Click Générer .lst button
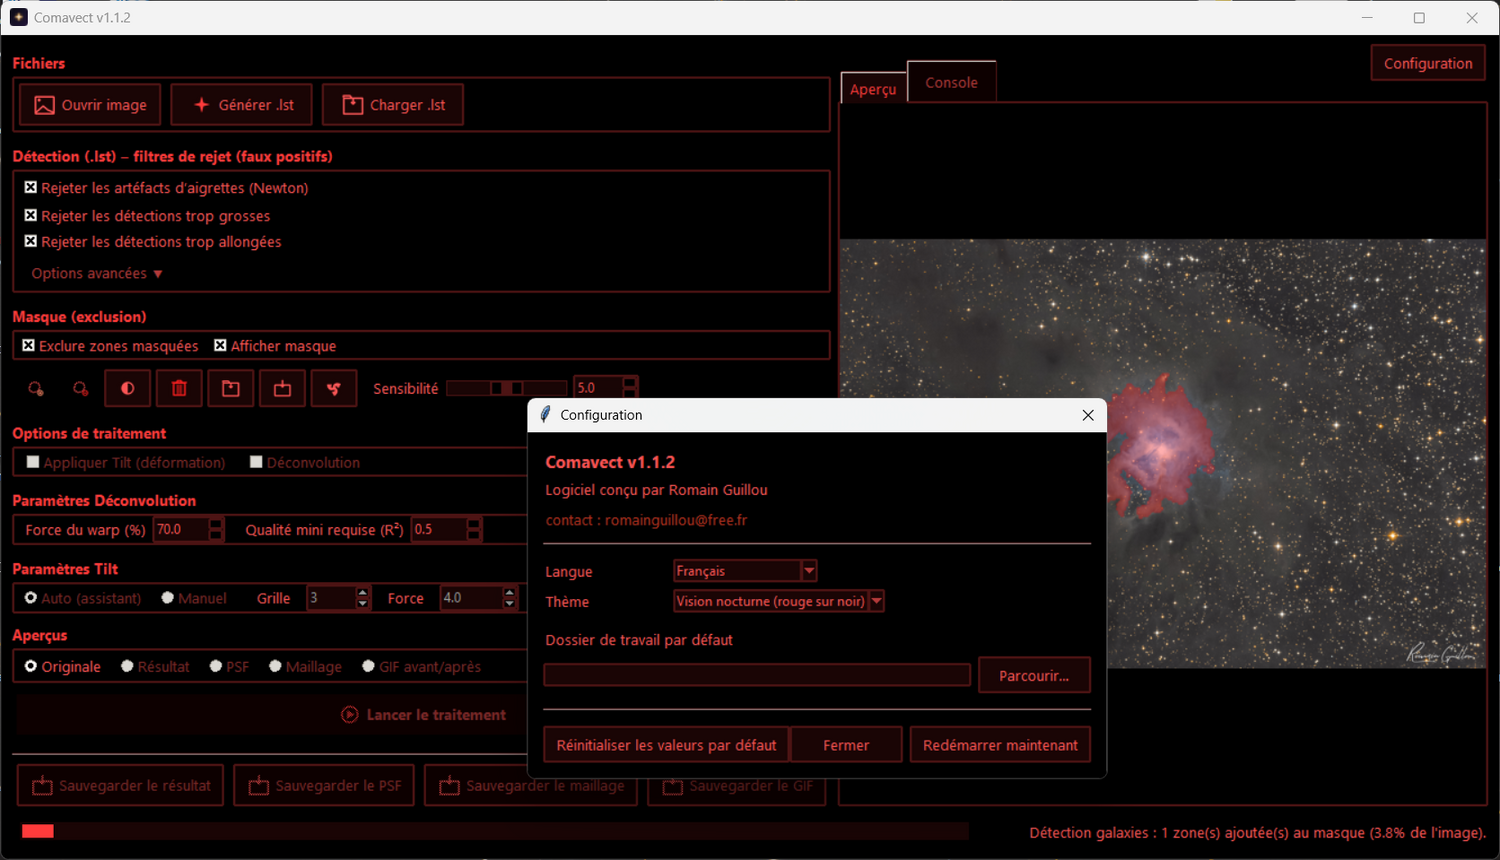Viewport: 1500px width, 860px height. coord(242,105)
